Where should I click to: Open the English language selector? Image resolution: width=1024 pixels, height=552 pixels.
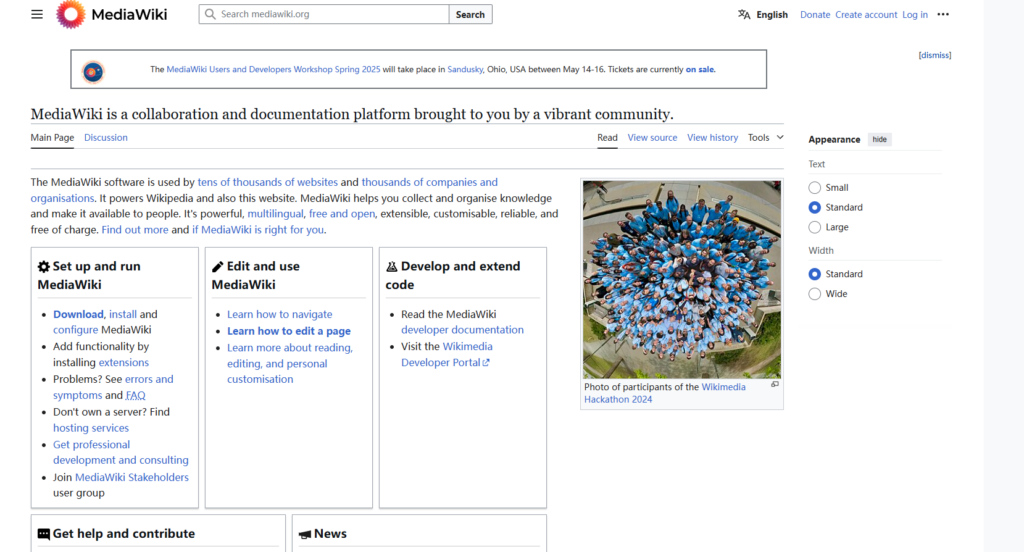point(771,15)
